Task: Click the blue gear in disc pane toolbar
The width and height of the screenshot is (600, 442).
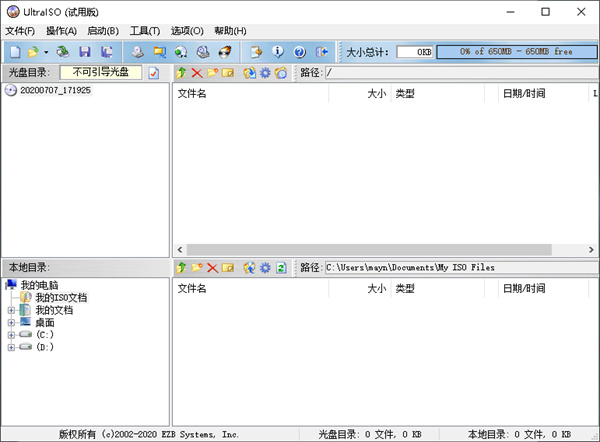Action: [x=265, y=72]
